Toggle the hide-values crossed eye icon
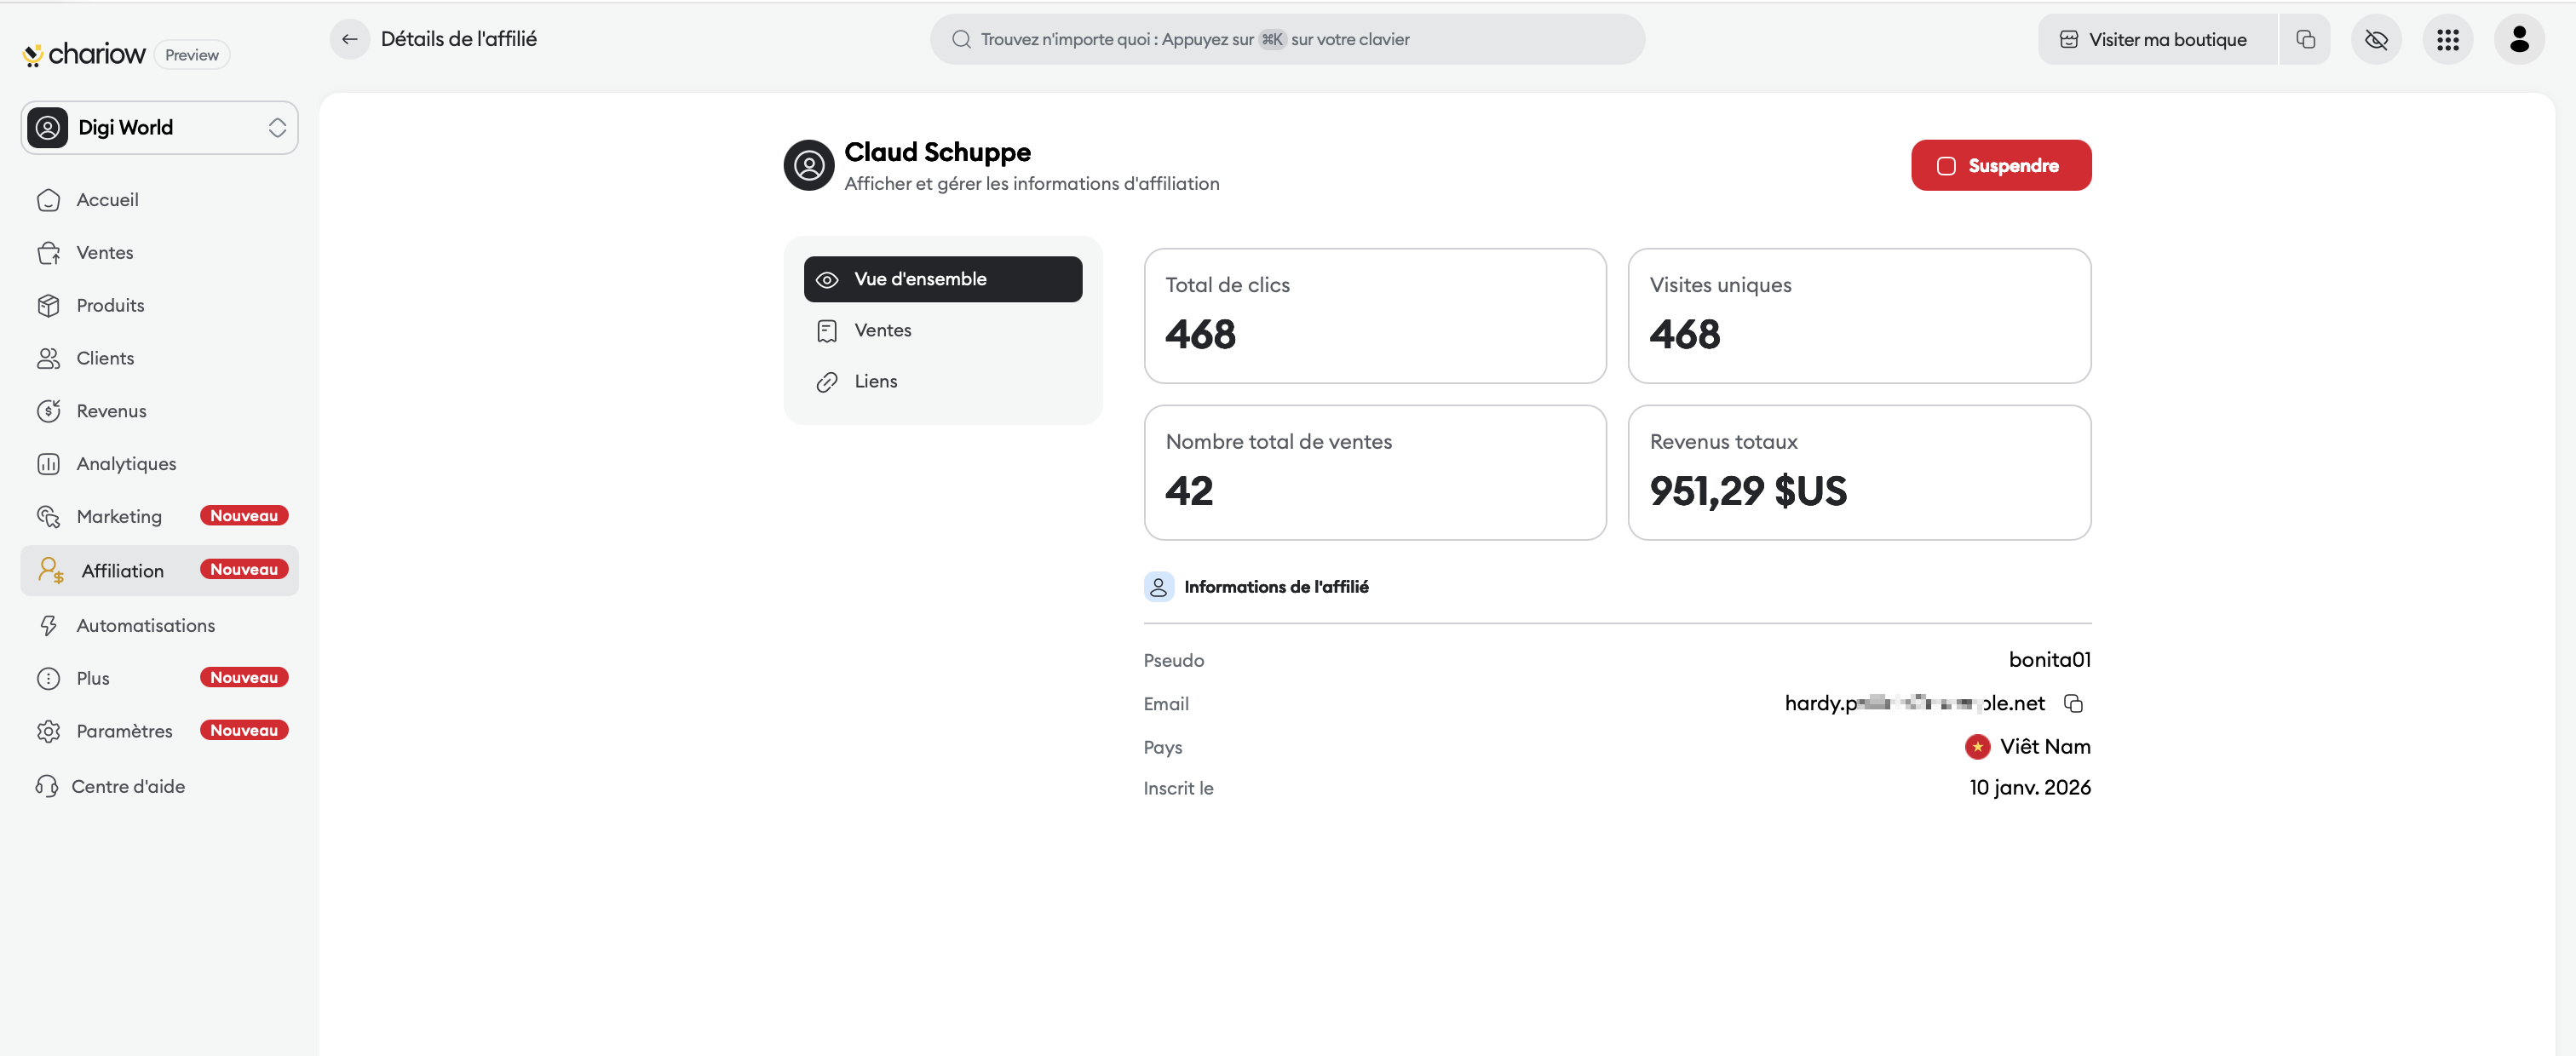 [2375, 39]
